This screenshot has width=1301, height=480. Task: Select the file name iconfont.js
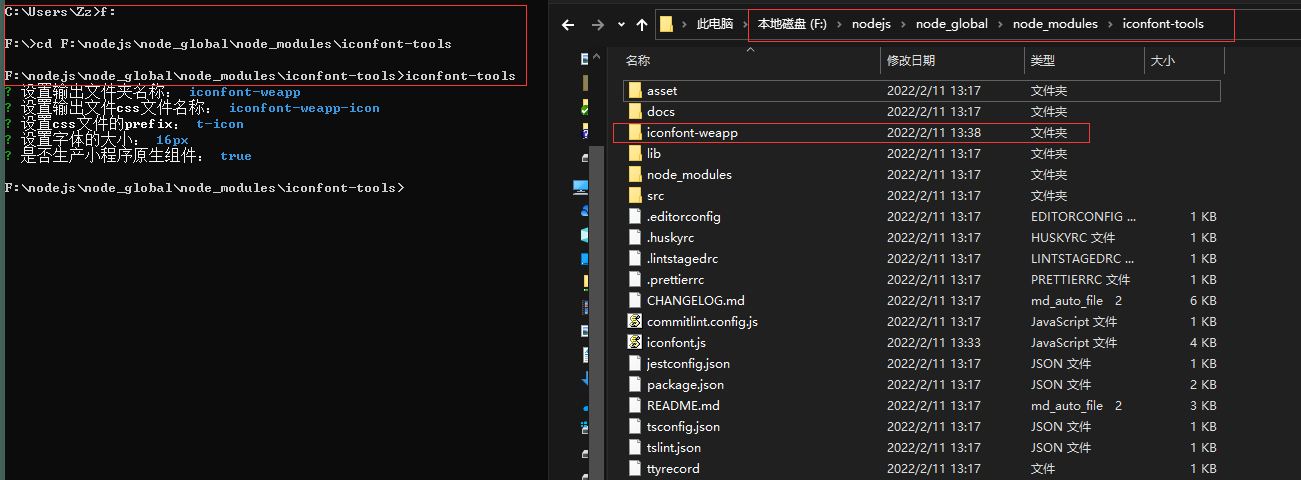coord(676,343)
